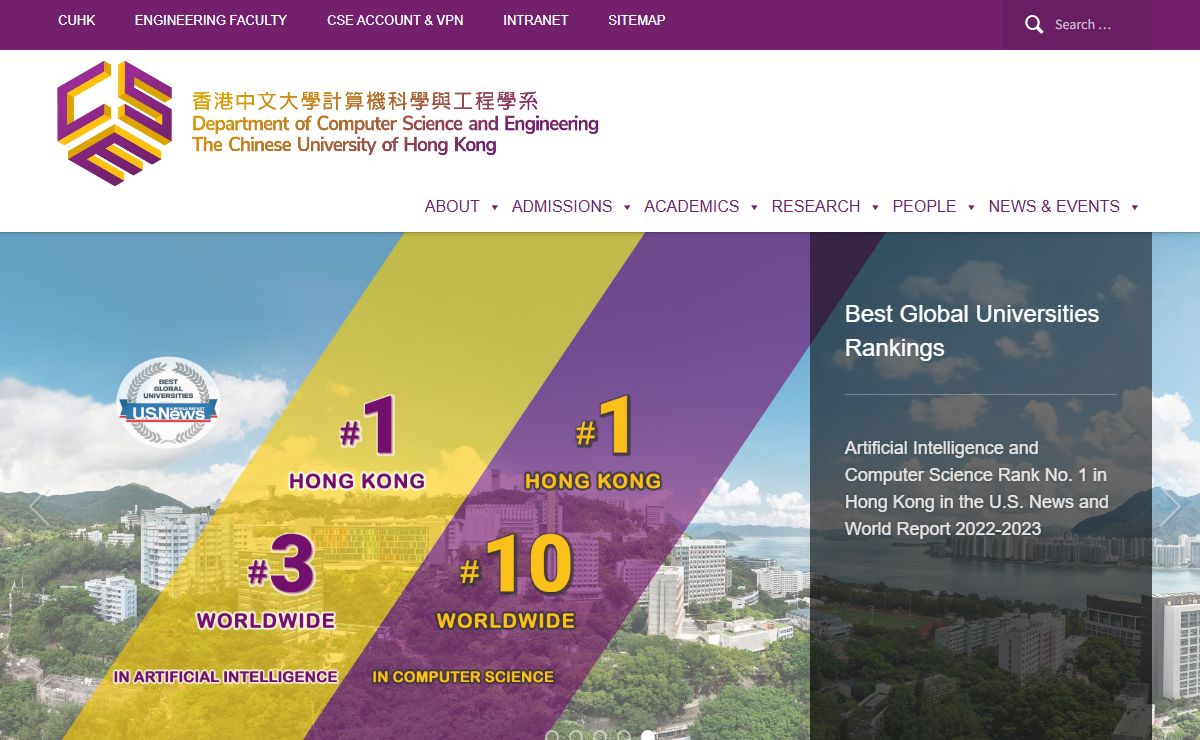The image size is (1200, 740).
Task: Click the Best Global Universities Rankings heading
Action: (x=971, y=330)
